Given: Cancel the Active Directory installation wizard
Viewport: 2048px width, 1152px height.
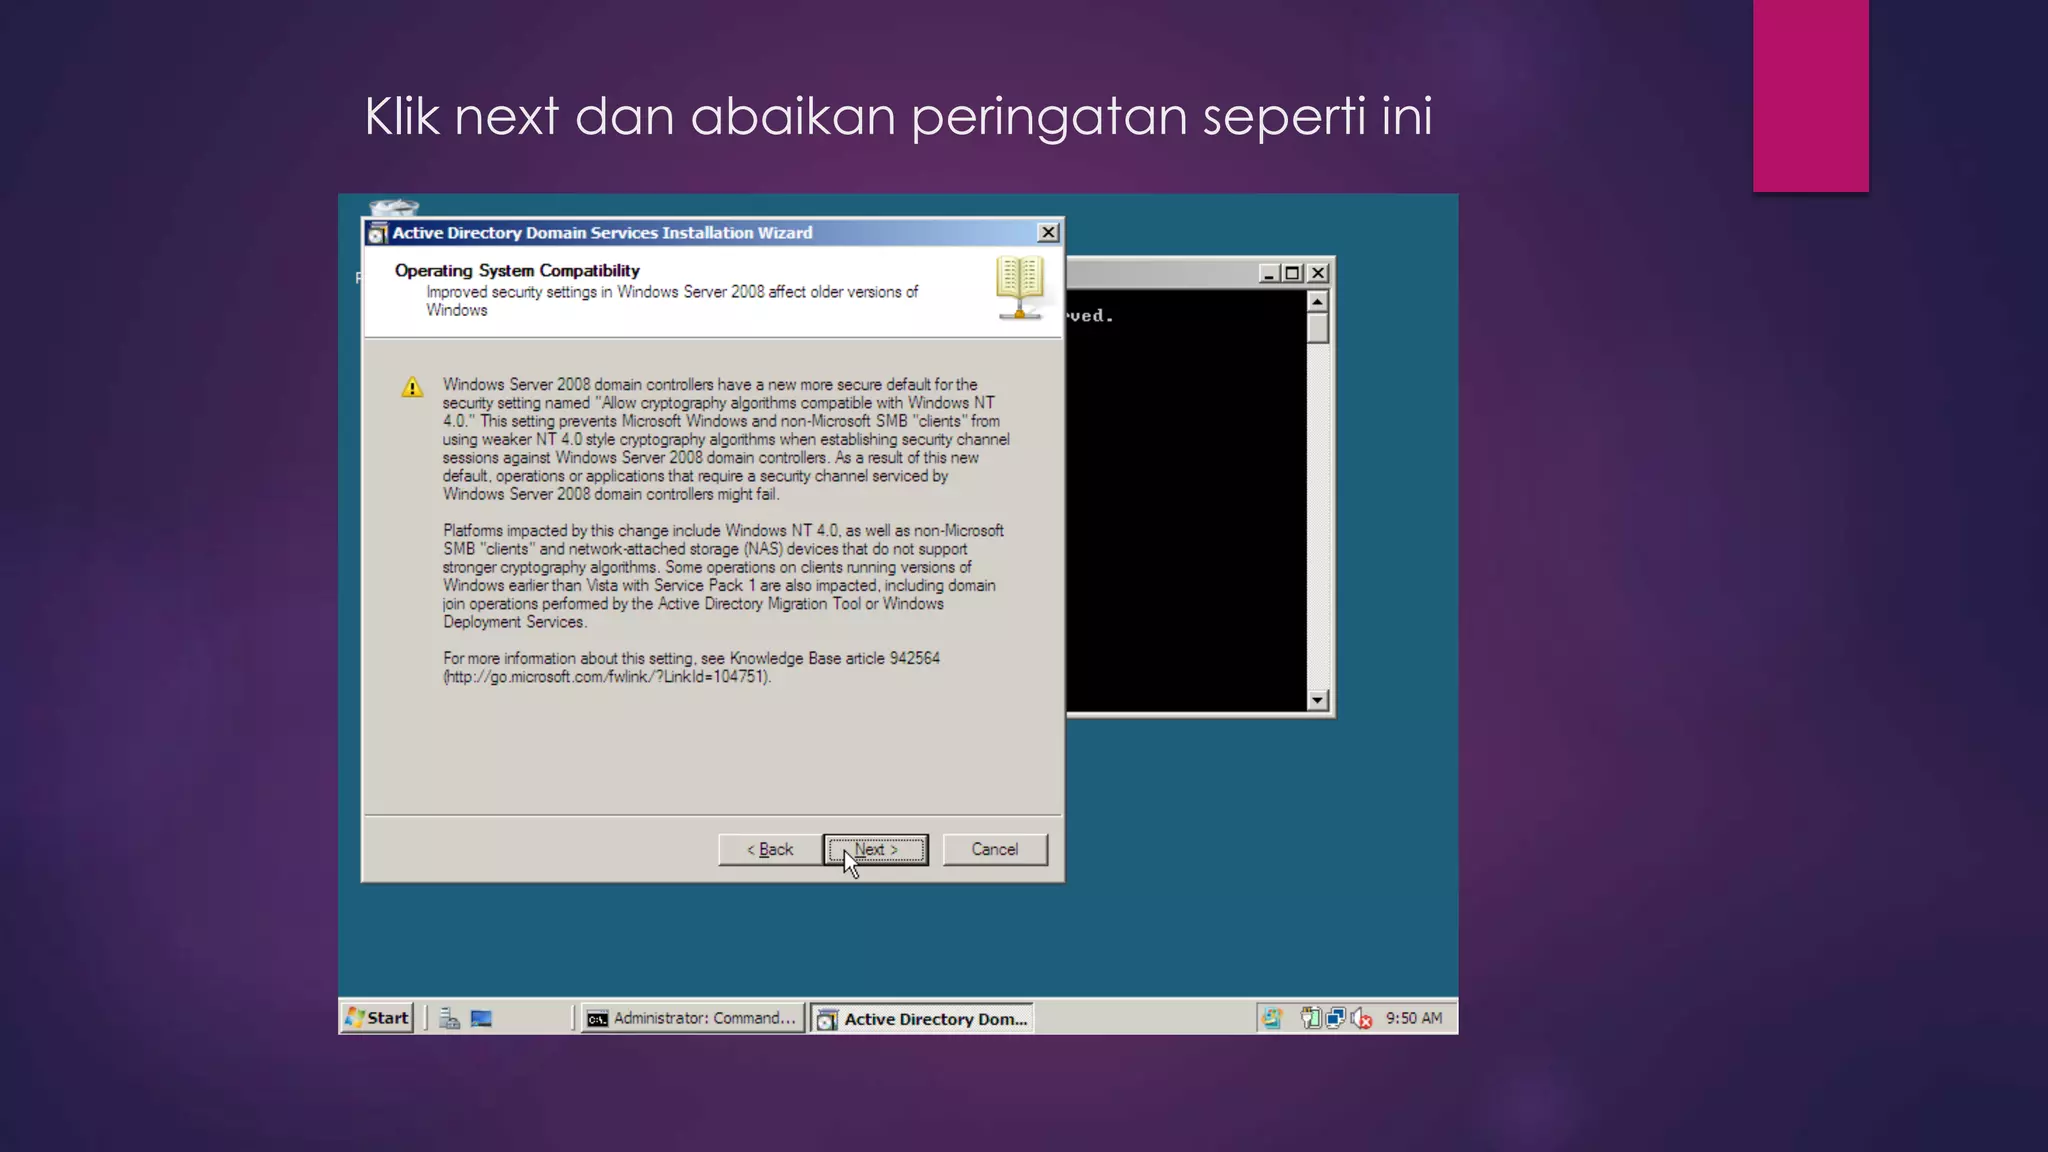Looking at the screenshot, I should [x=995, y=849].
